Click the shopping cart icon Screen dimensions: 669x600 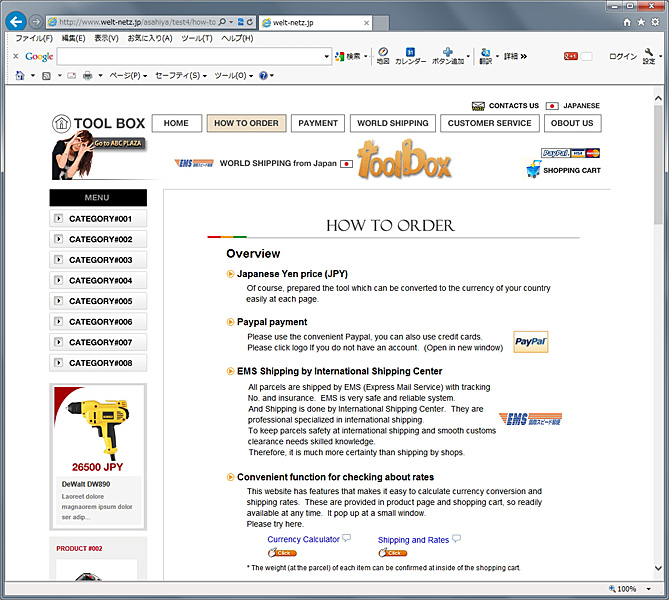click(x=533, y=169)
